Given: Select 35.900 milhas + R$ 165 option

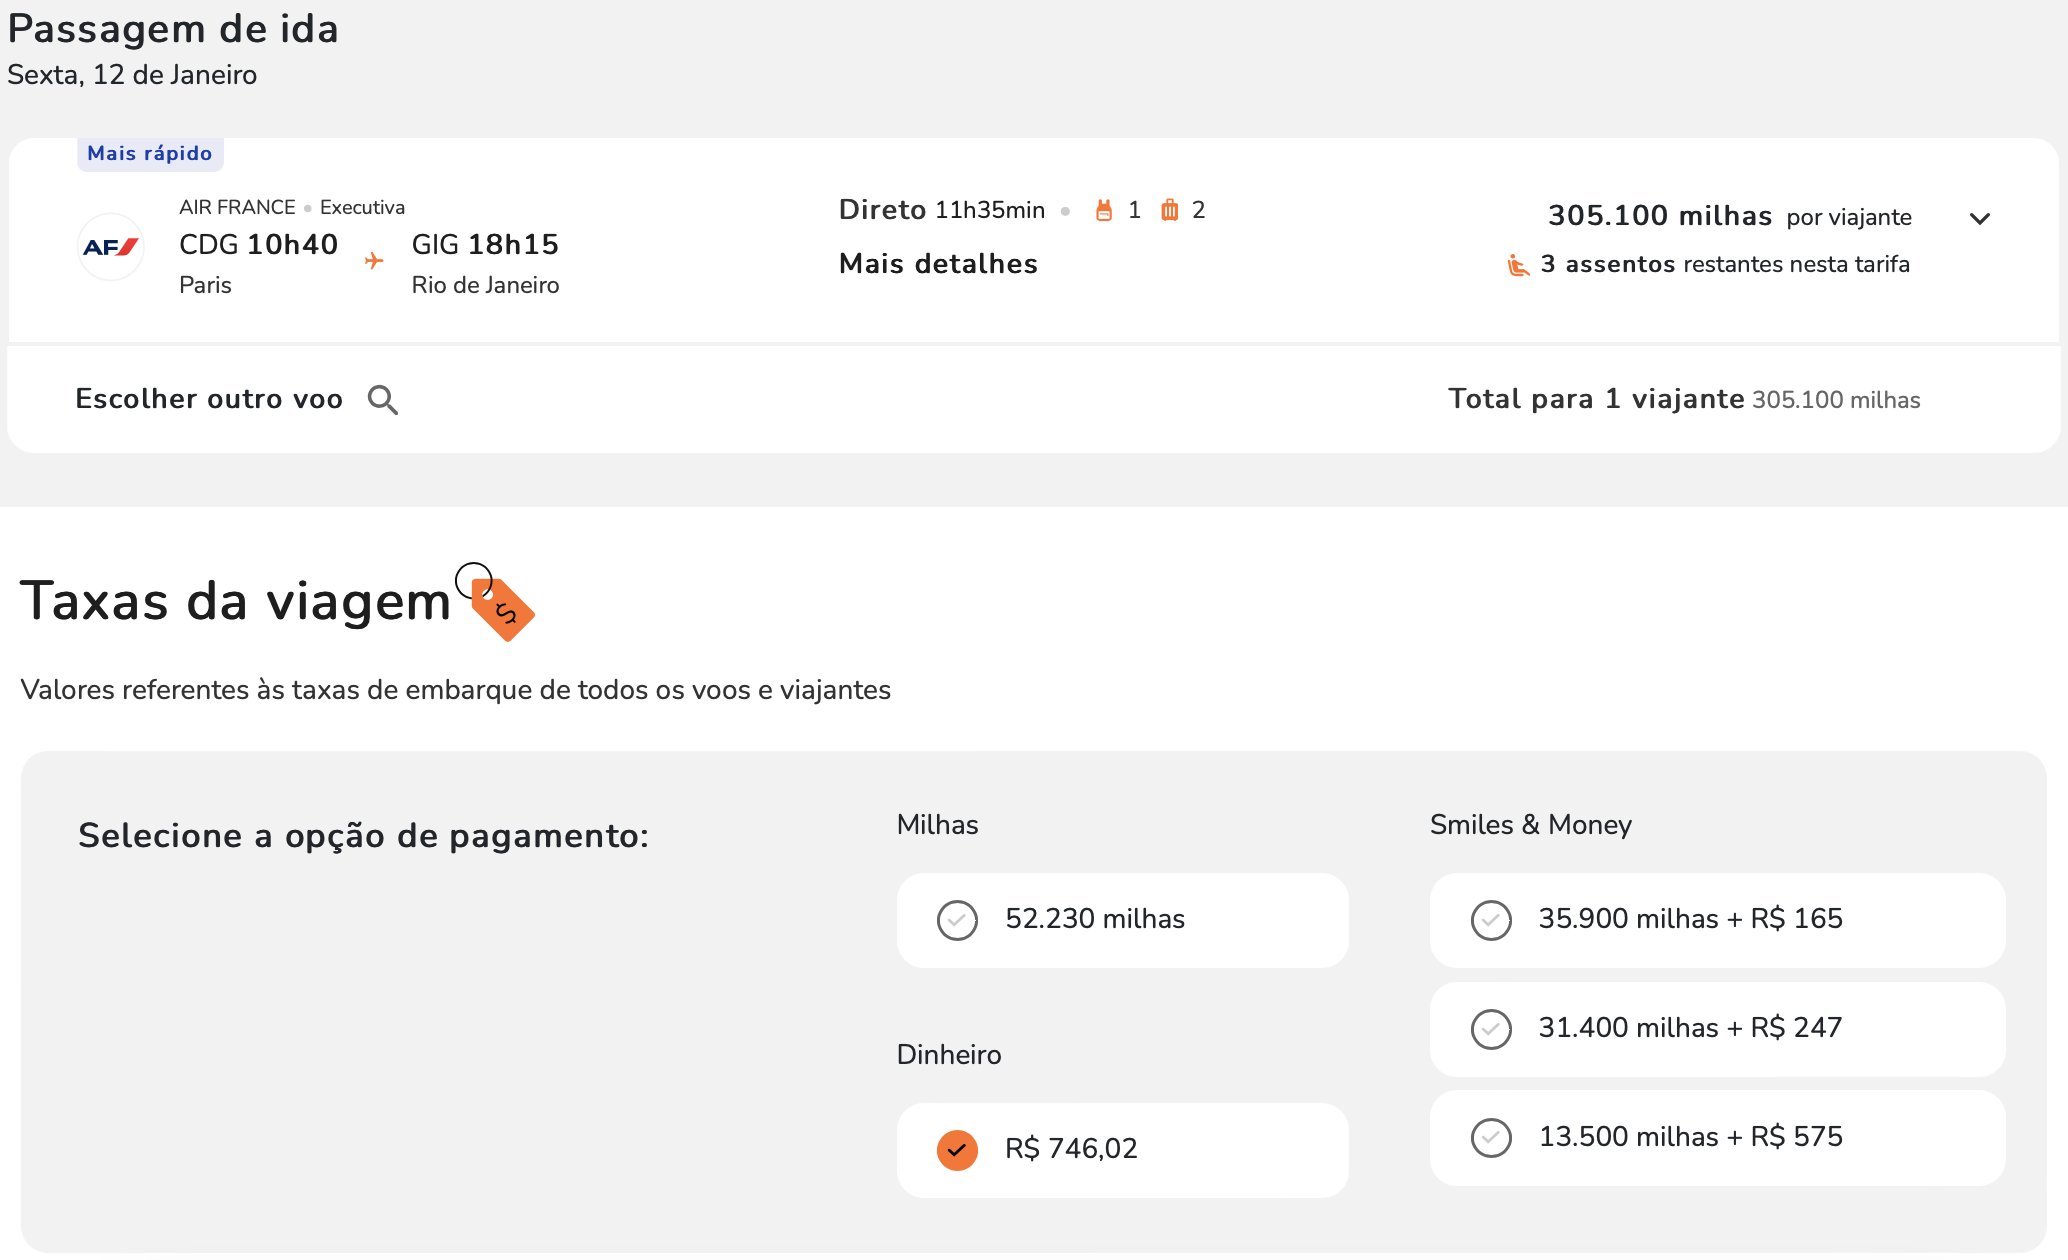Looking at the screenshot, I should pyautogui.click(x=1717, y=920).
